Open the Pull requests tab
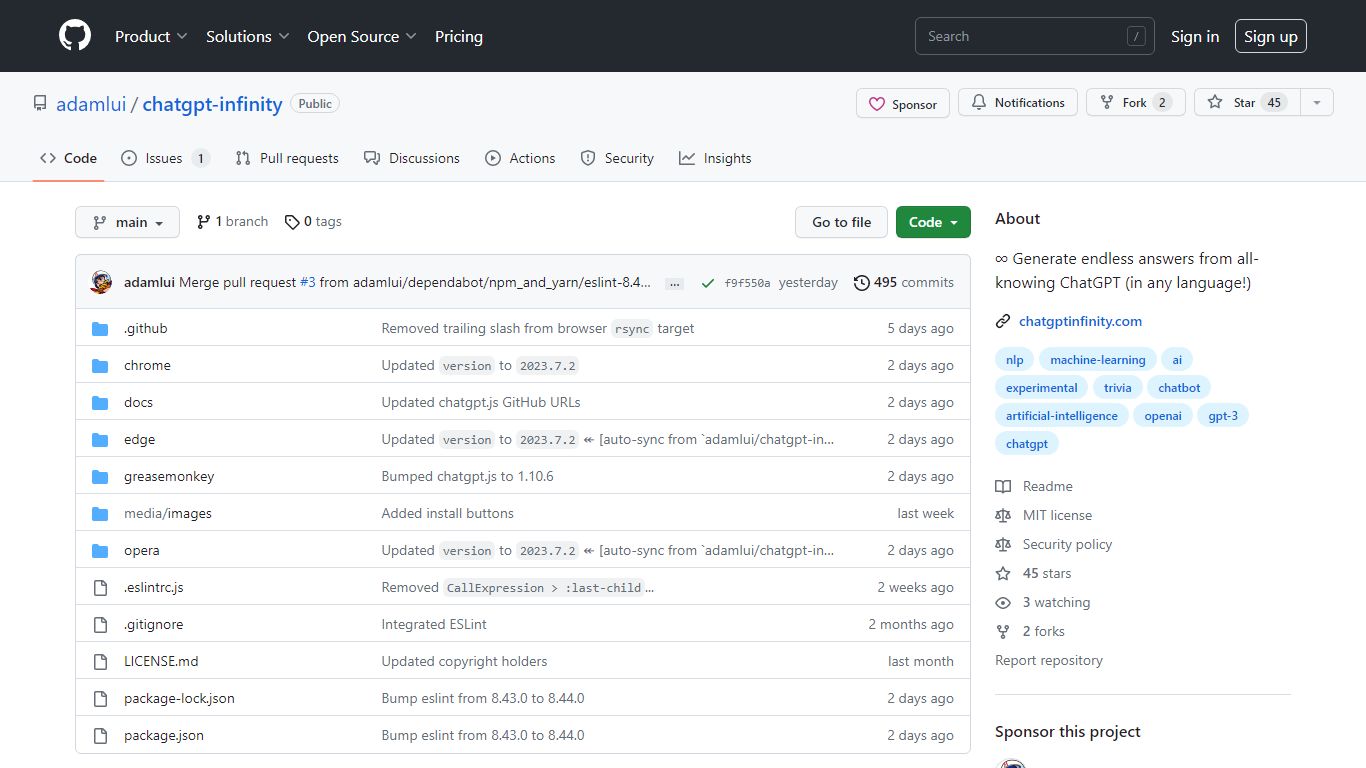 (x=287, y=158)
